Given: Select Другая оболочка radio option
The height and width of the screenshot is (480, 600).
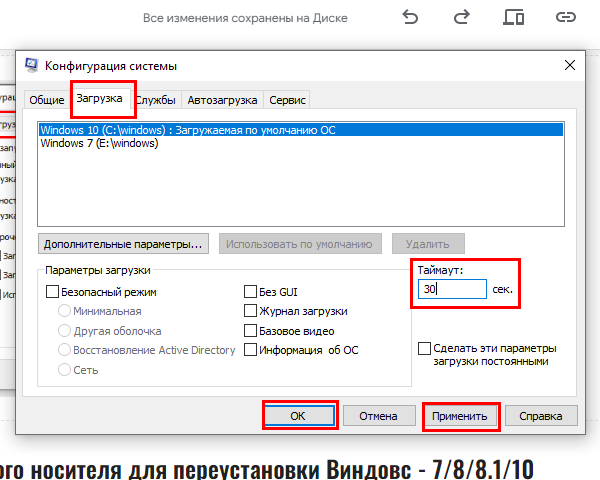Looking at the screenshot, I should click(x=64, y=330).
